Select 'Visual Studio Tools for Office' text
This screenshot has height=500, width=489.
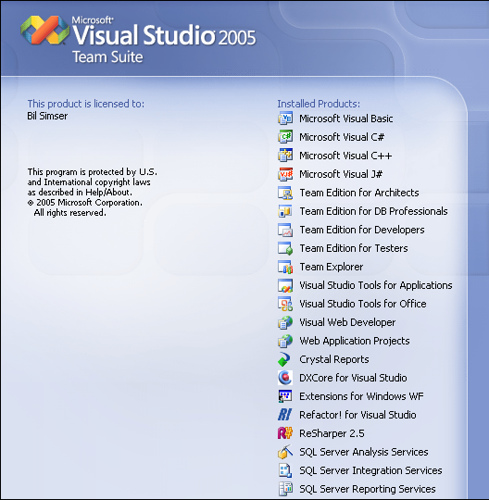[x=363, y=304]
